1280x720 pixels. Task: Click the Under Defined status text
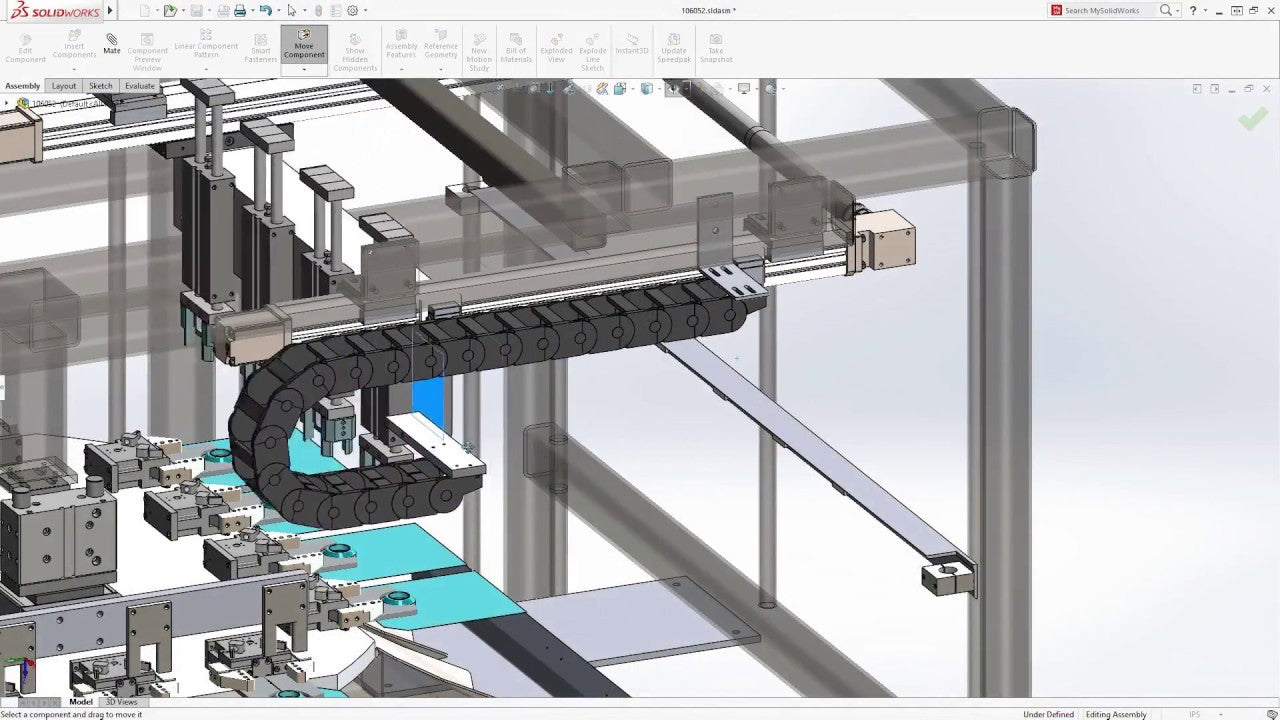point(1048,715)
